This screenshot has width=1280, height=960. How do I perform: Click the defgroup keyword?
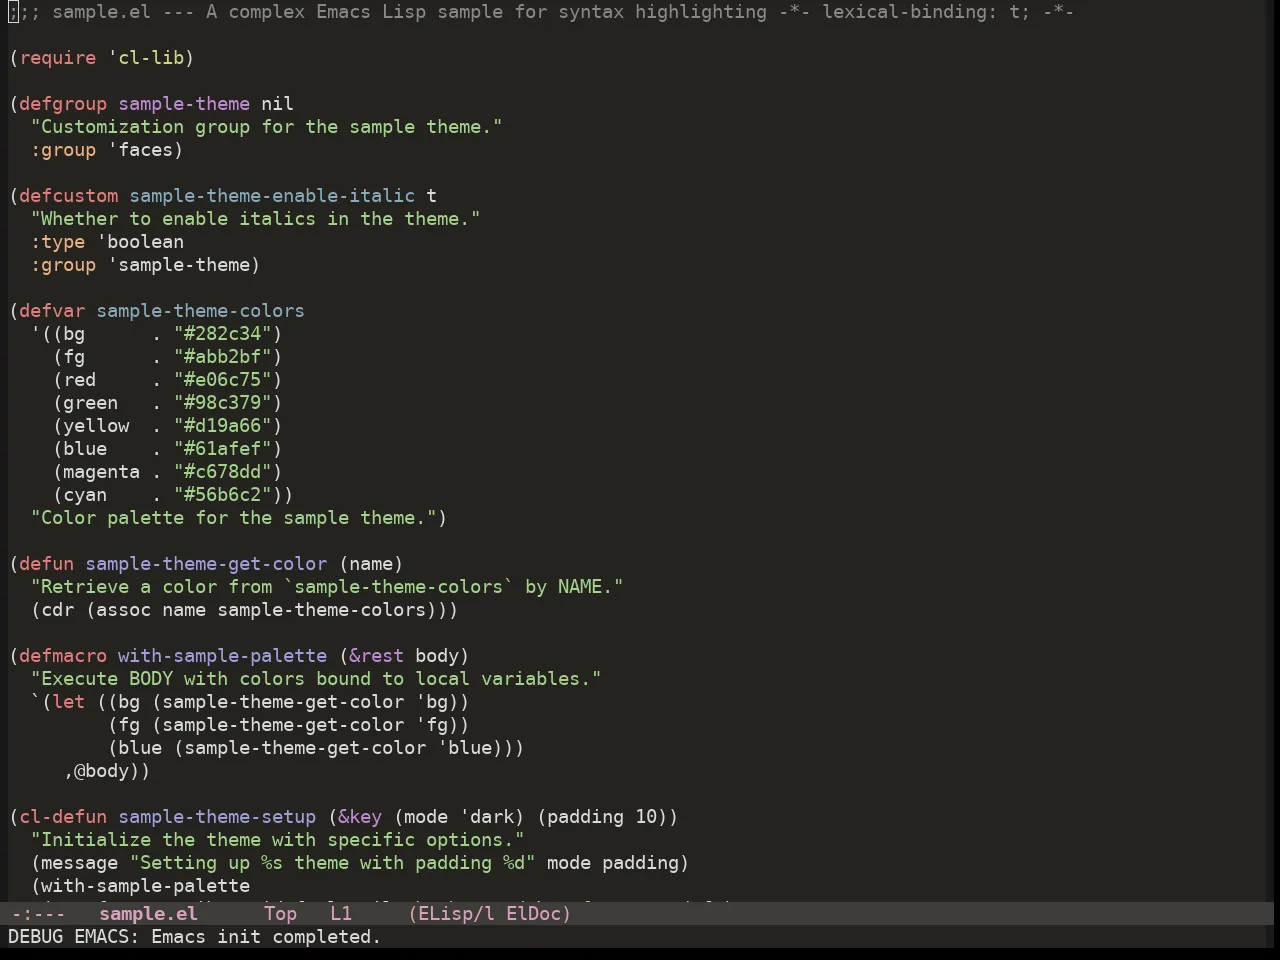point(63,104)
